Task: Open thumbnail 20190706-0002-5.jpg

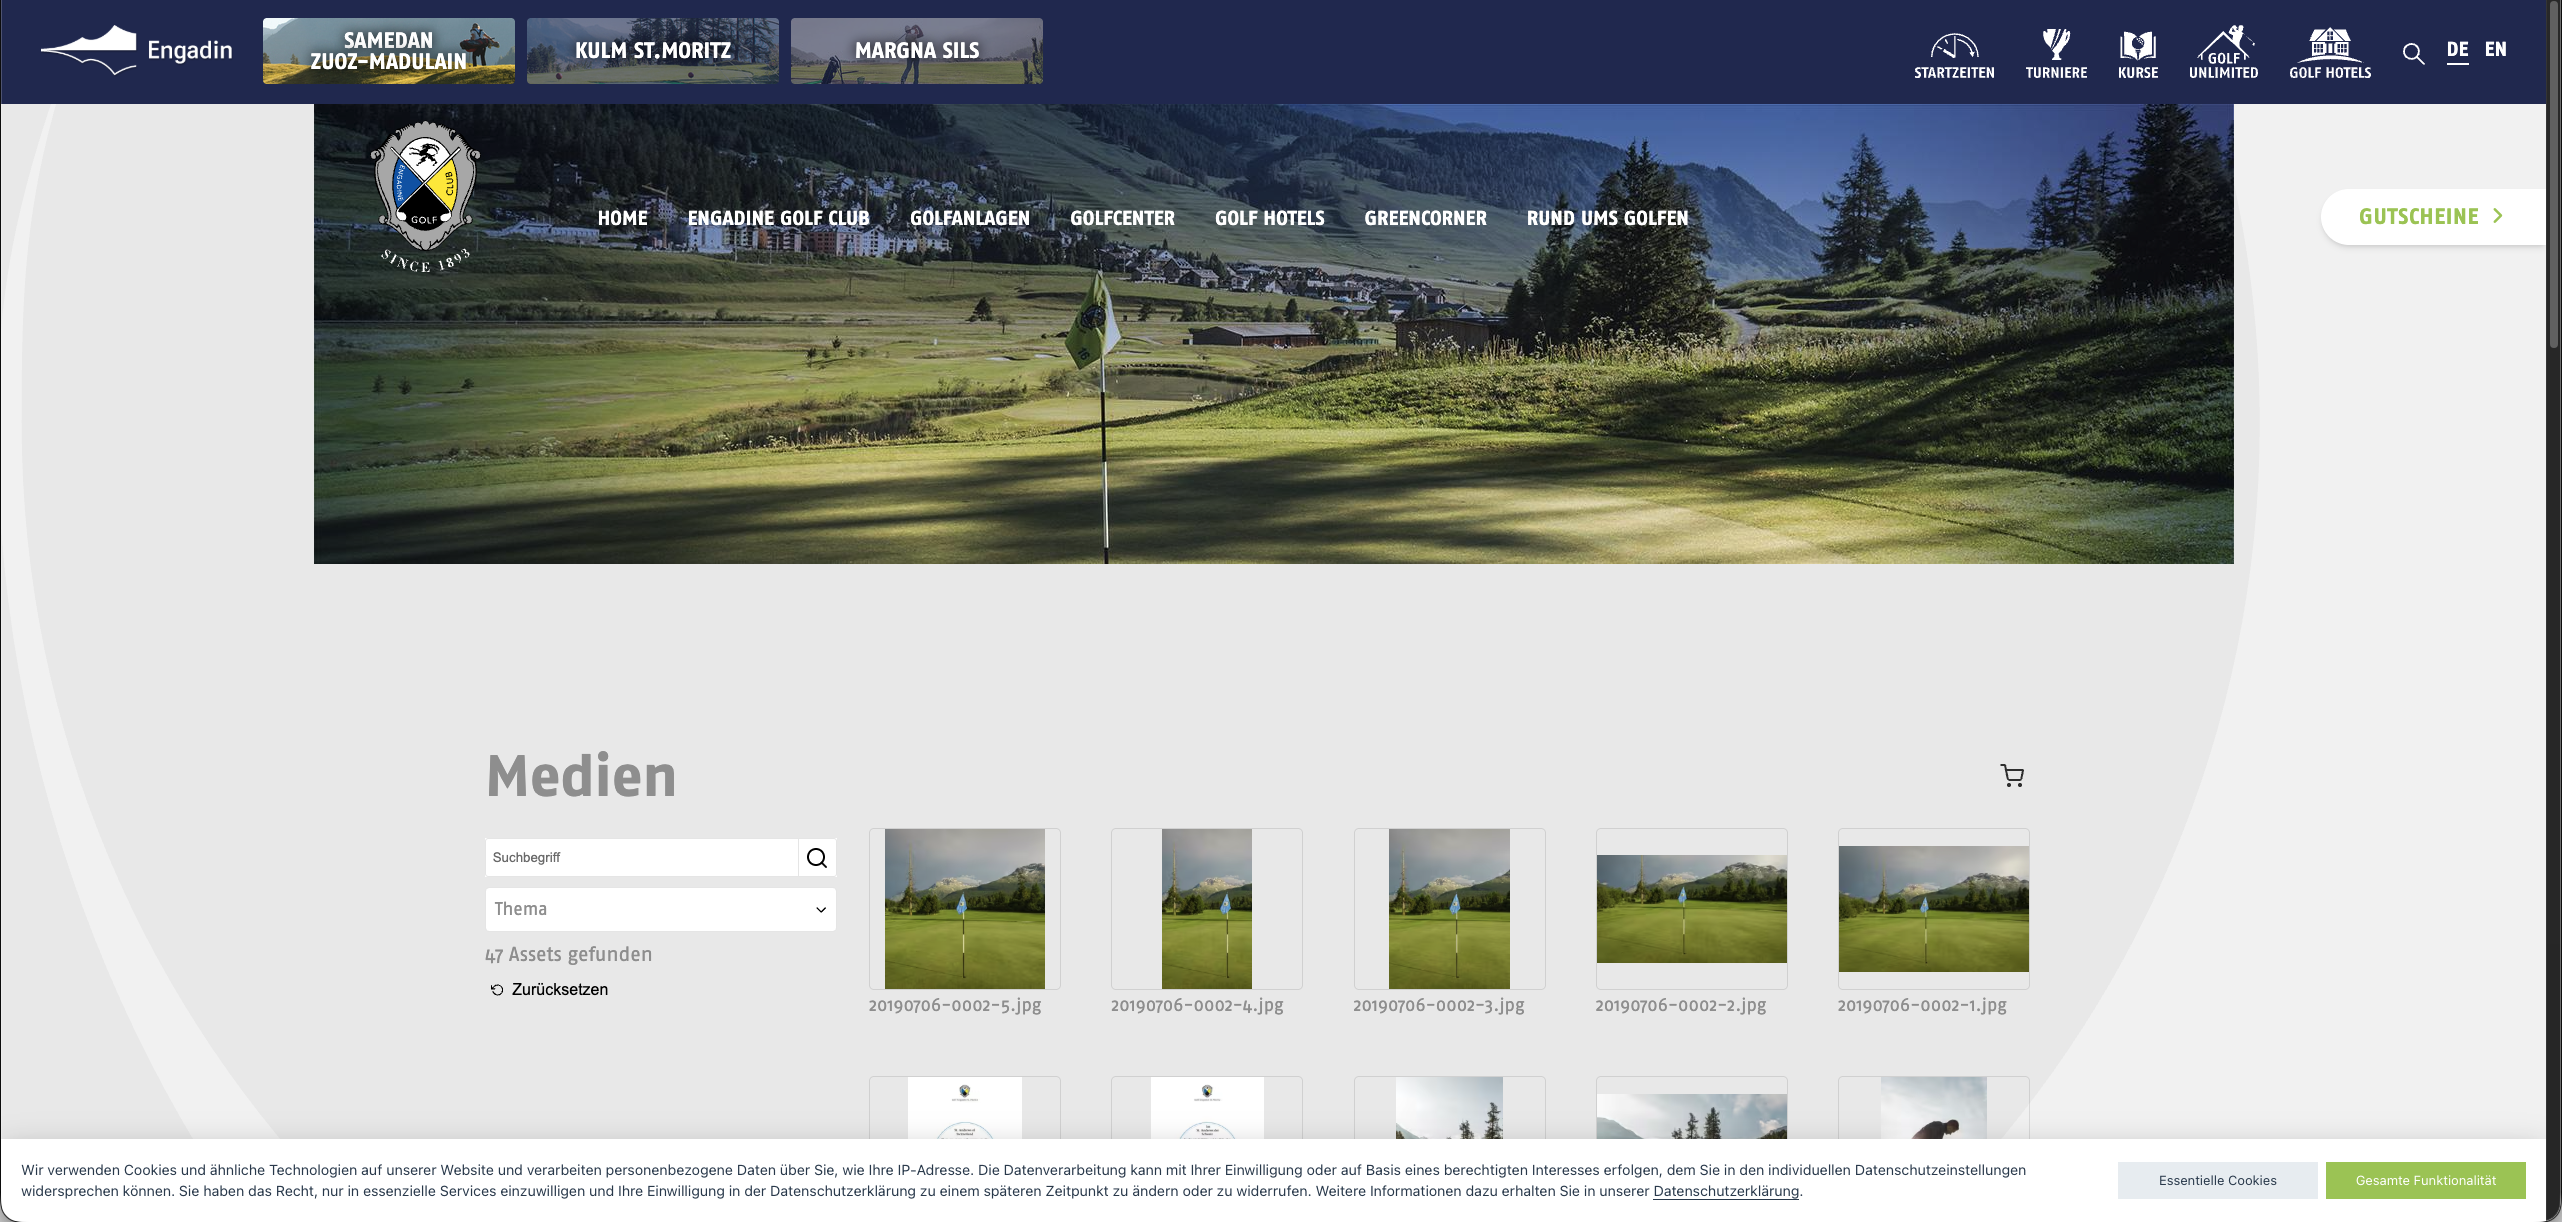Action: click(965, 909)
